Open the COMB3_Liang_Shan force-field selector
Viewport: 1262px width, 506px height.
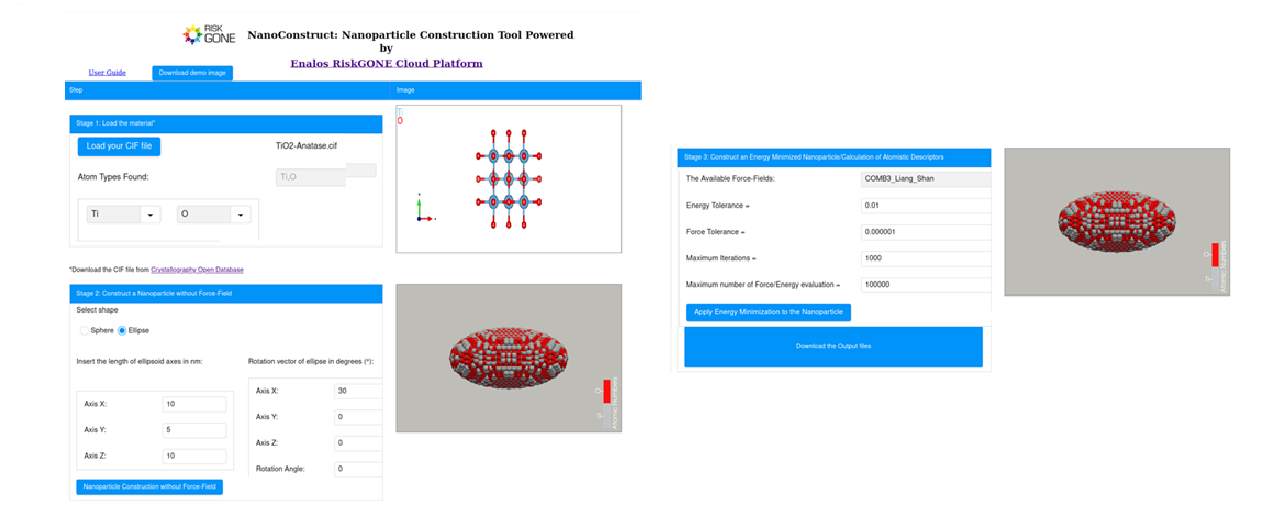(925, 179)
